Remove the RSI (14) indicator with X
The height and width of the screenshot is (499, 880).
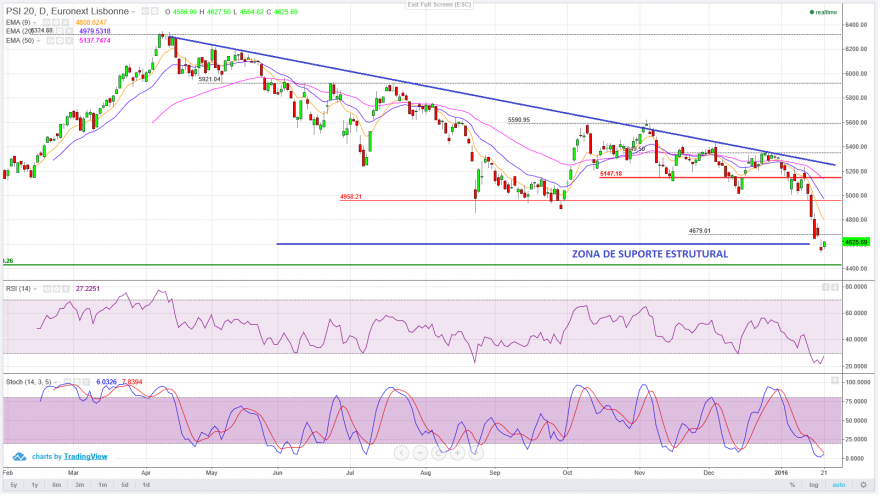point(66,289)
